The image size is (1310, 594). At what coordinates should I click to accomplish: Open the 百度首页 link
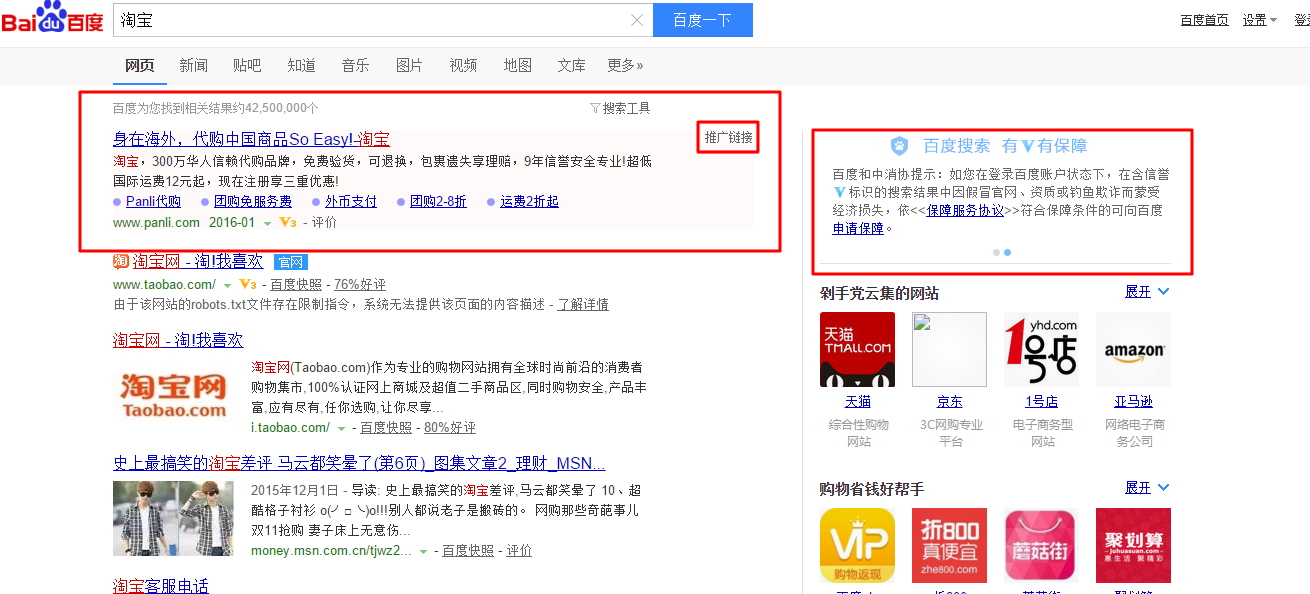pos(1204,20)
